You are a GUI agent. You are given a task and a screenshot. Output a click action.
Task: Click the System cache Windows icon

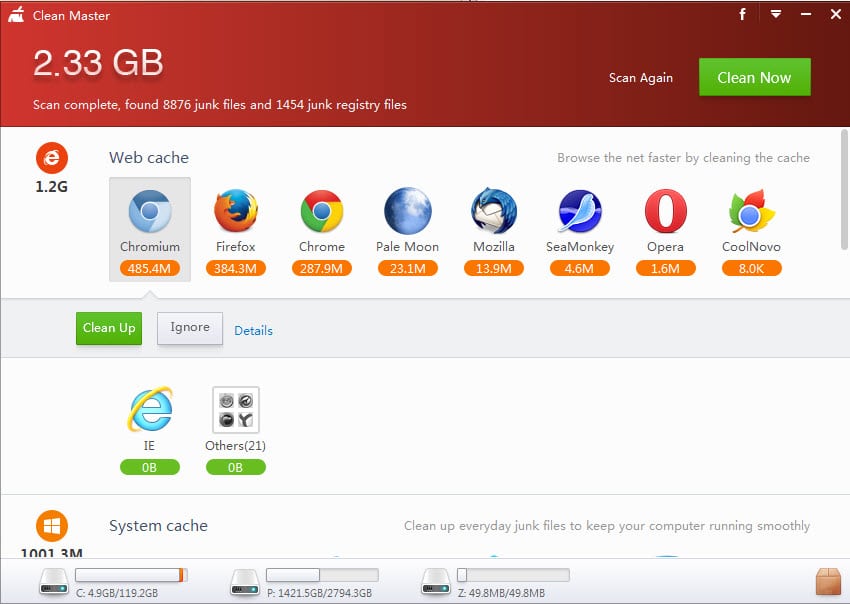[x=51, y=526]
